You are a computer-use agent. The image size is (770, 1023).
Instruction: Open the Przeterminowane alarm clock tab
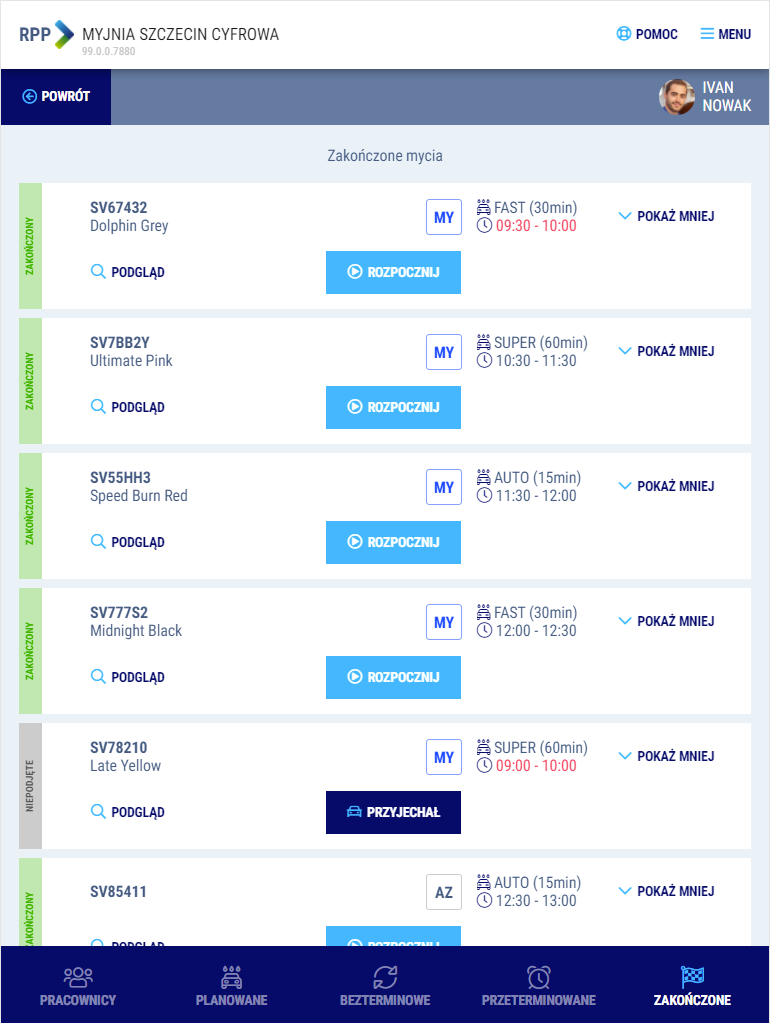click(x=539, y=977)
